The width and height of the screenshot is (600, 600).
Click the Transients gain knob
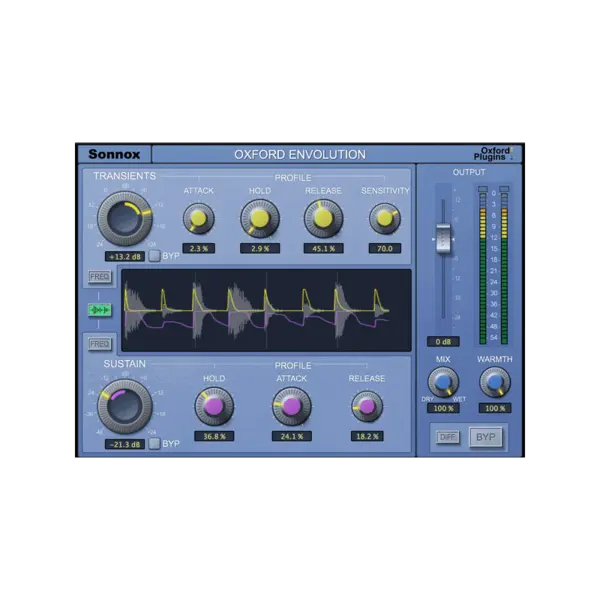(x=125, y=219)
